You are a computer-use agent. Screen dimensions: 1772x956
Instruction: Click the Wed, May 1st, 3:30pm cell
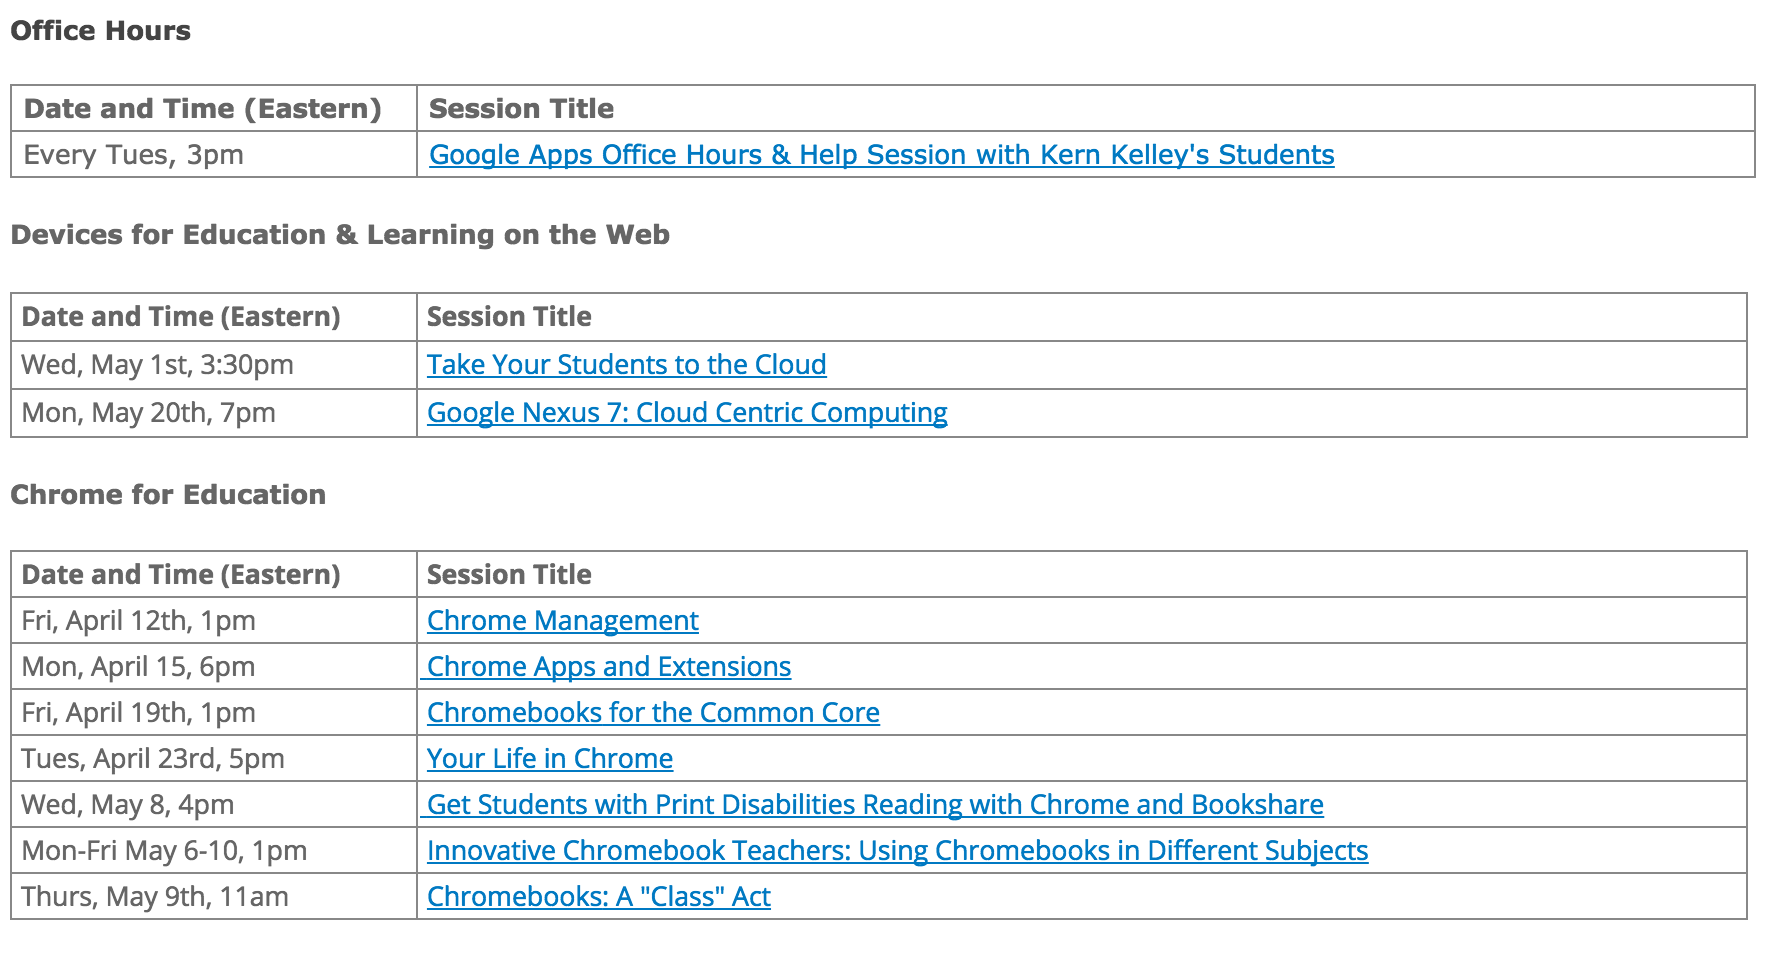click(x=214, y=365)
